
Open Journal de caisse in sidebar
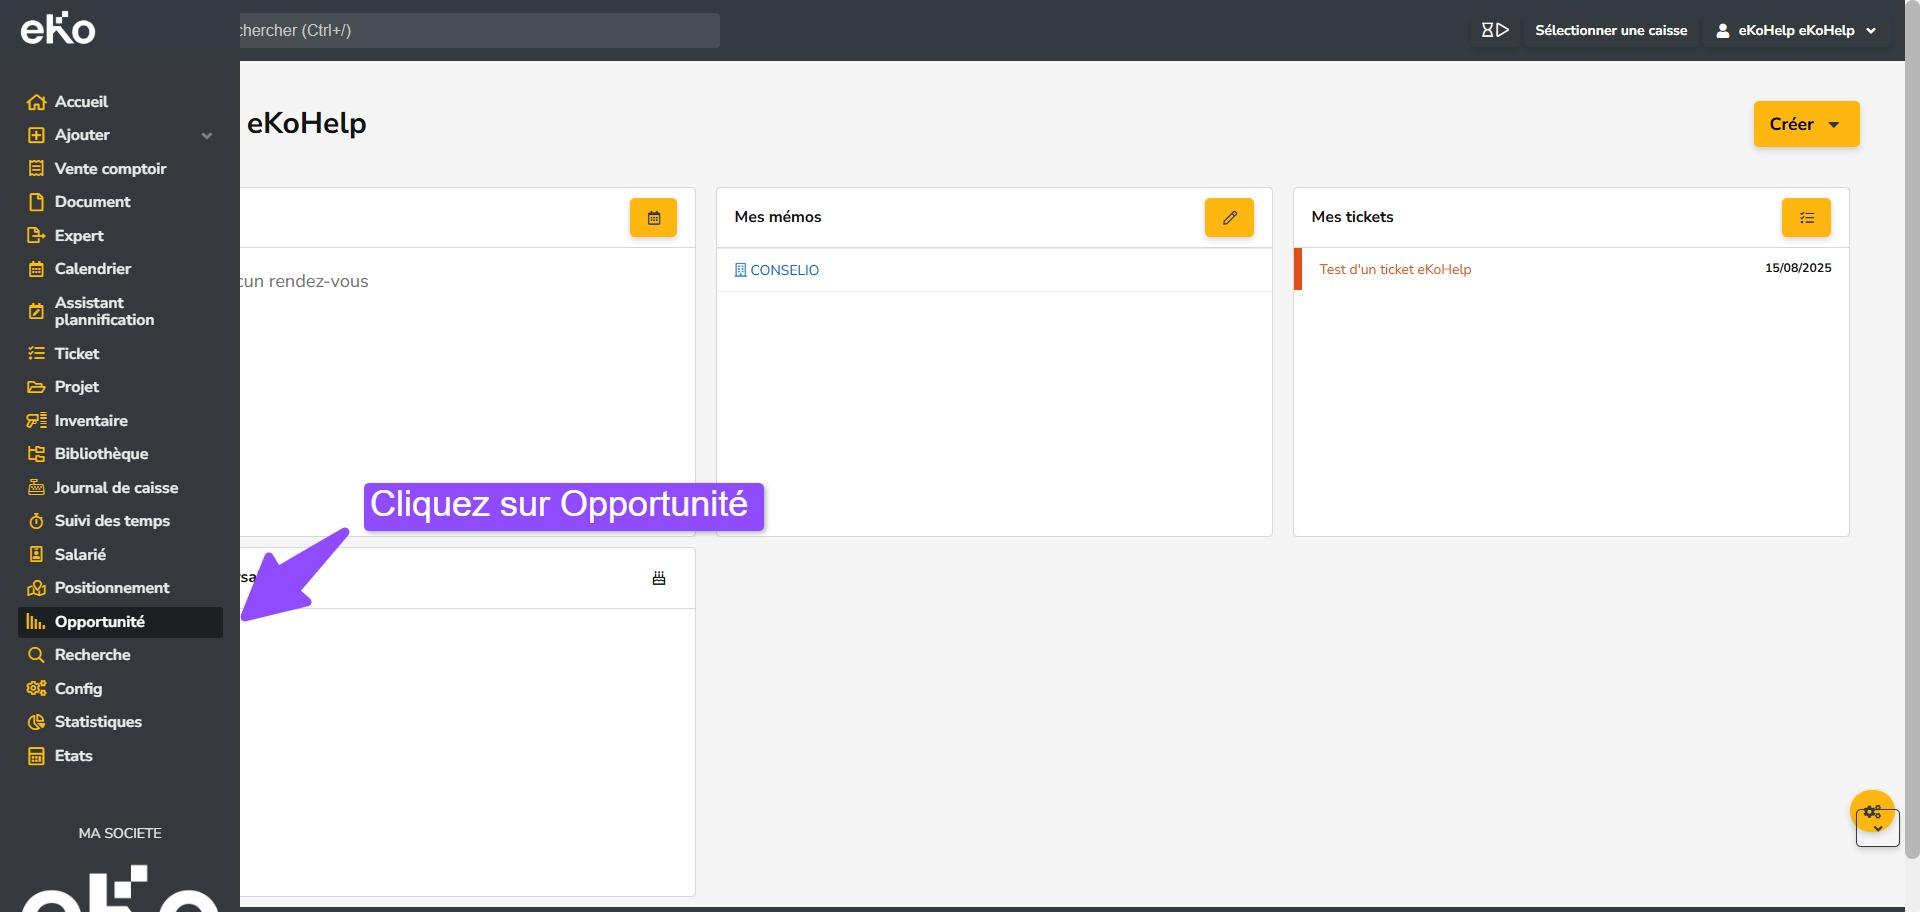pos(116,488)
